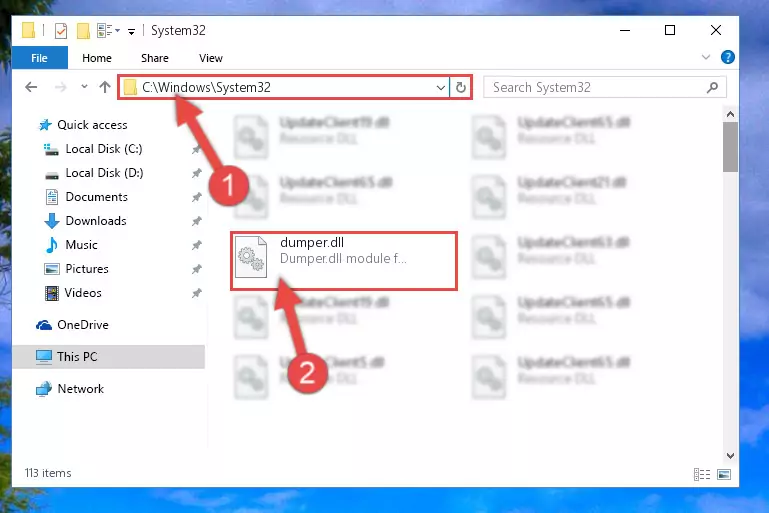
Task: Open the Customize Quick Access Toolbar arrow
Action: [131, 32]
